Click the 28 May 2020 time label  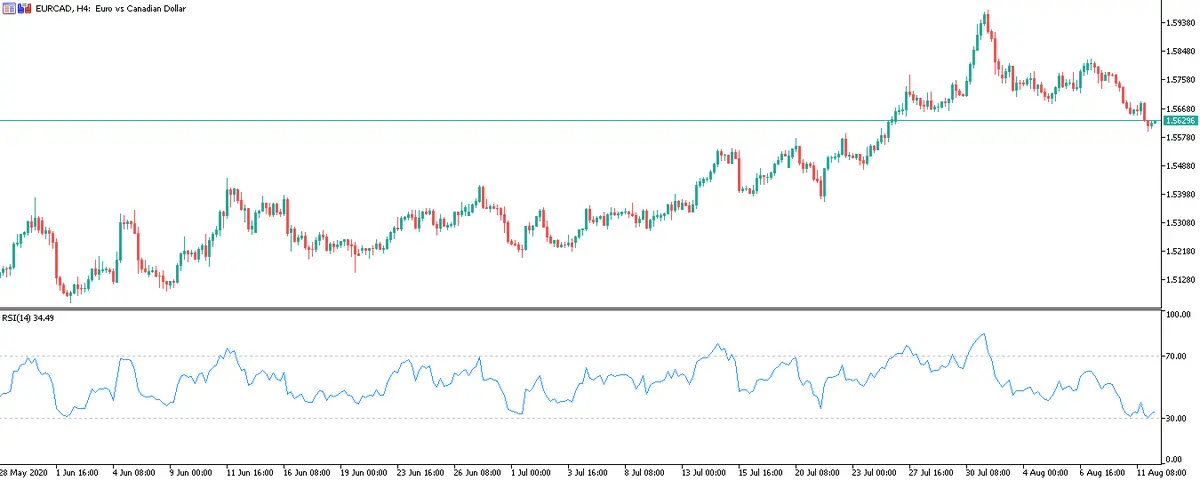(x=22, y=472)
